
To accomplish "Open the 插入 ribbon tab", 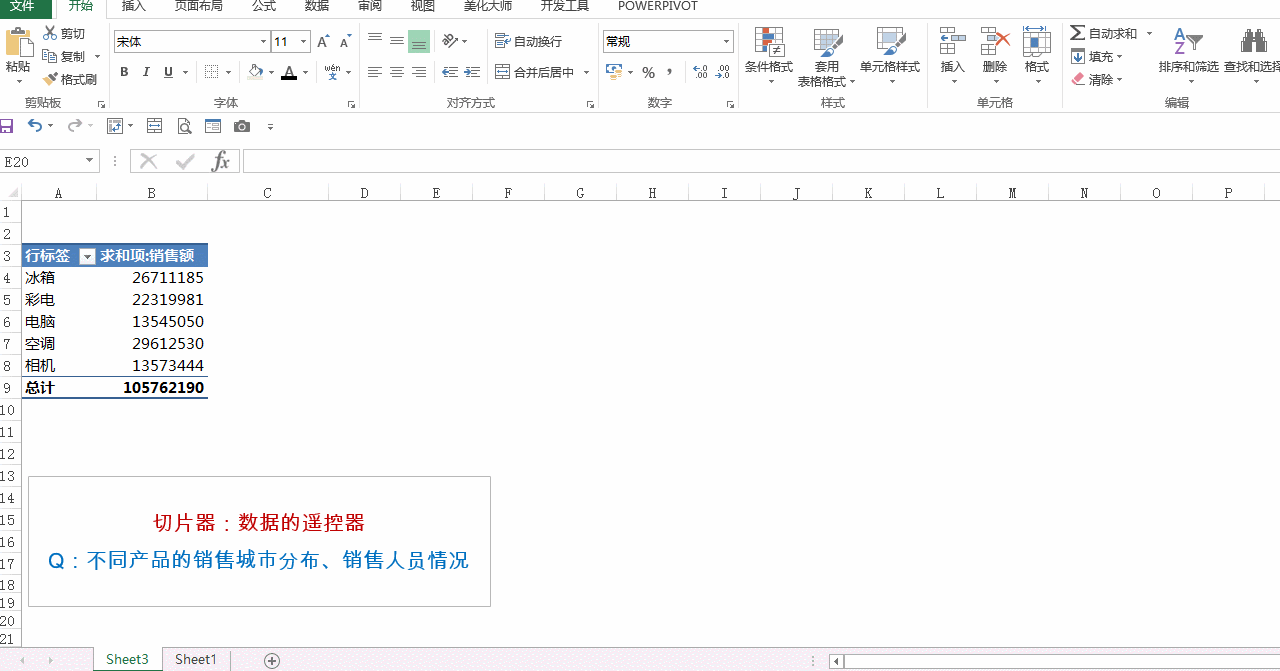I will 133,6.
